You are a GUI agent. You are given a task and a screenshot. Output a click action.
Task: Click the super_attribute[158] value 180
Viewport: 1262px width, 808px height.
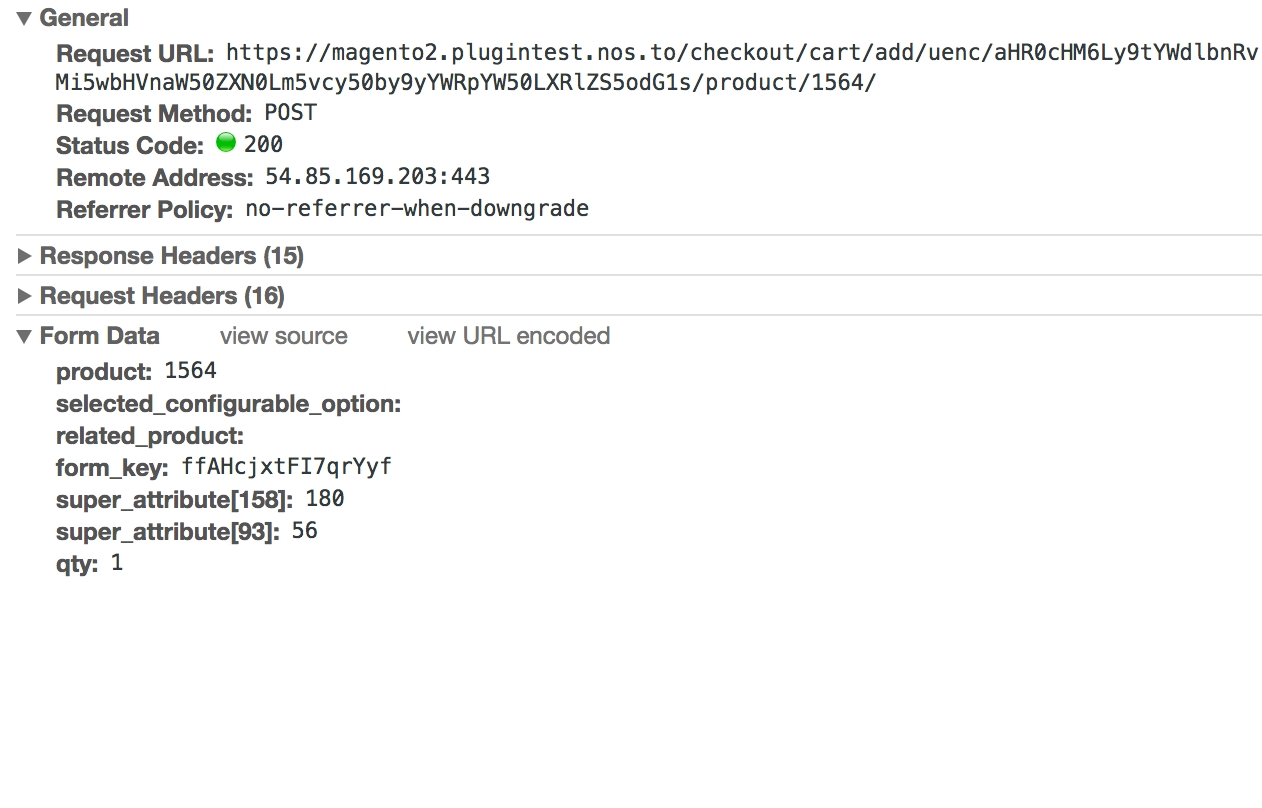[325, 499]
